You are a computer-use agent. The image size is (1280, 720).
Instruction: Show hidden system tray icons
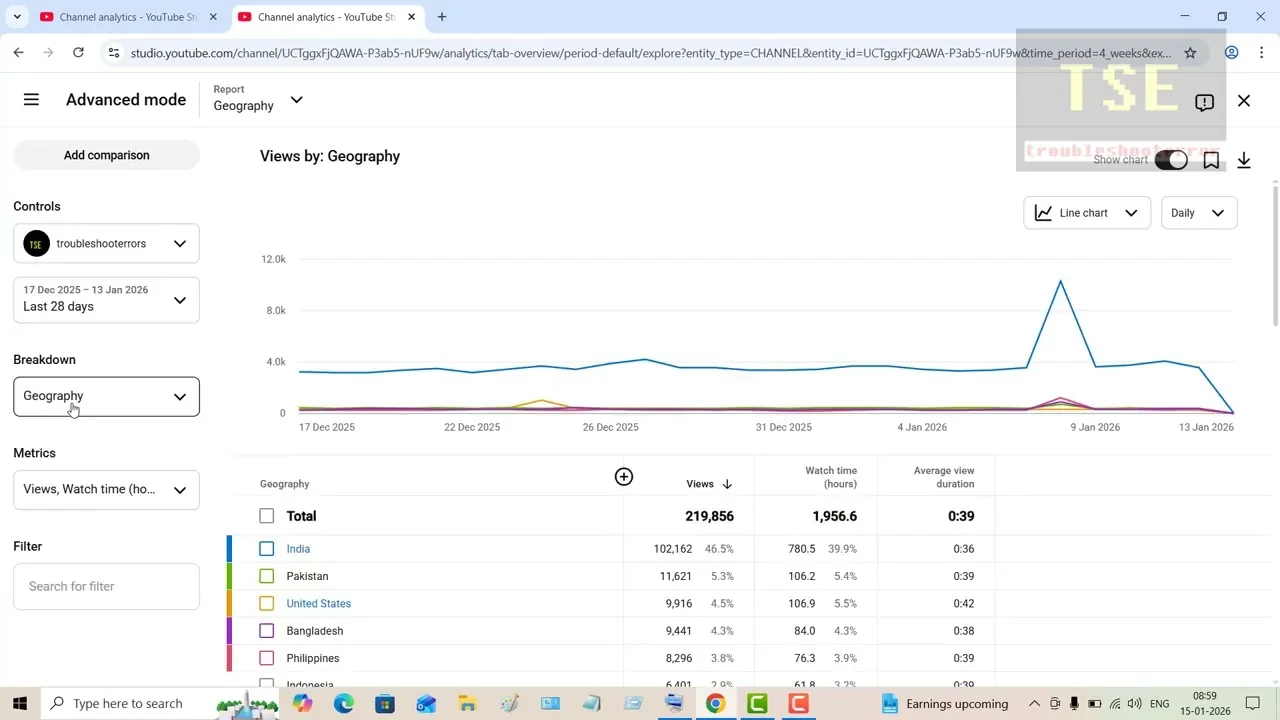(x=1034, y=704)
